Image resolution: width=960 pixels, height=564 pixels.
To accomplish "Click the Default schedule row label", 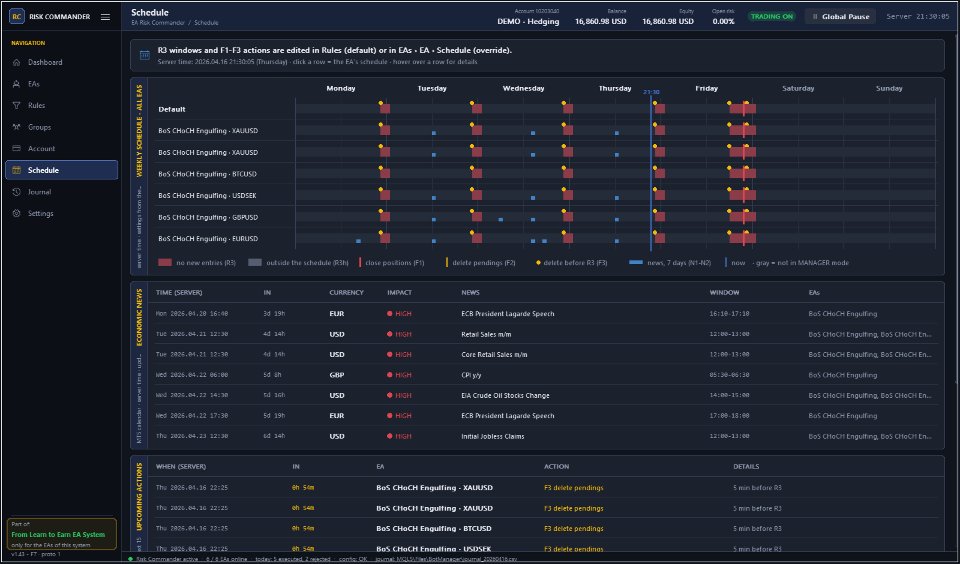I will tap(172, 109).
